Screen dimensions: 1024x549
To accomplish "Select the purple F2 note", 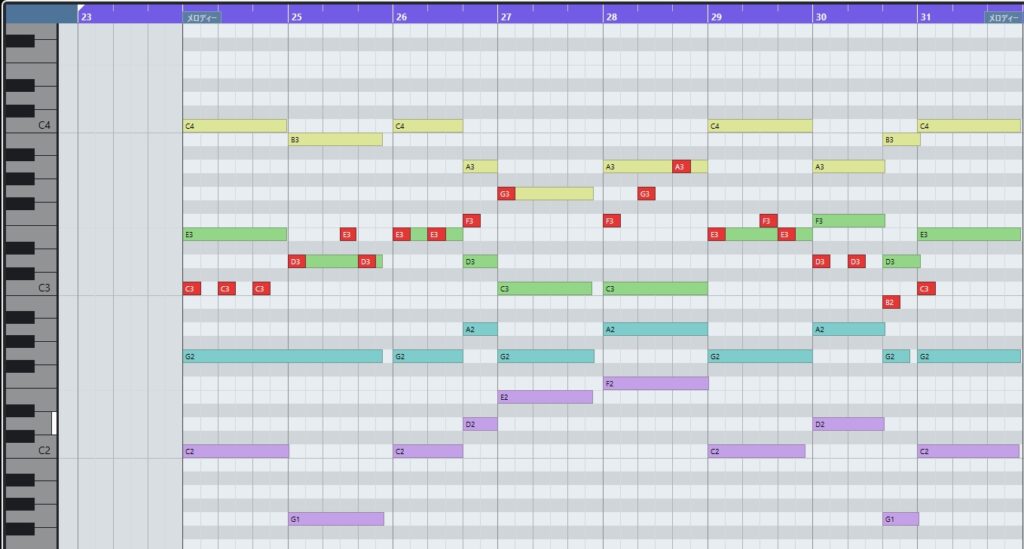I will 655,383.
